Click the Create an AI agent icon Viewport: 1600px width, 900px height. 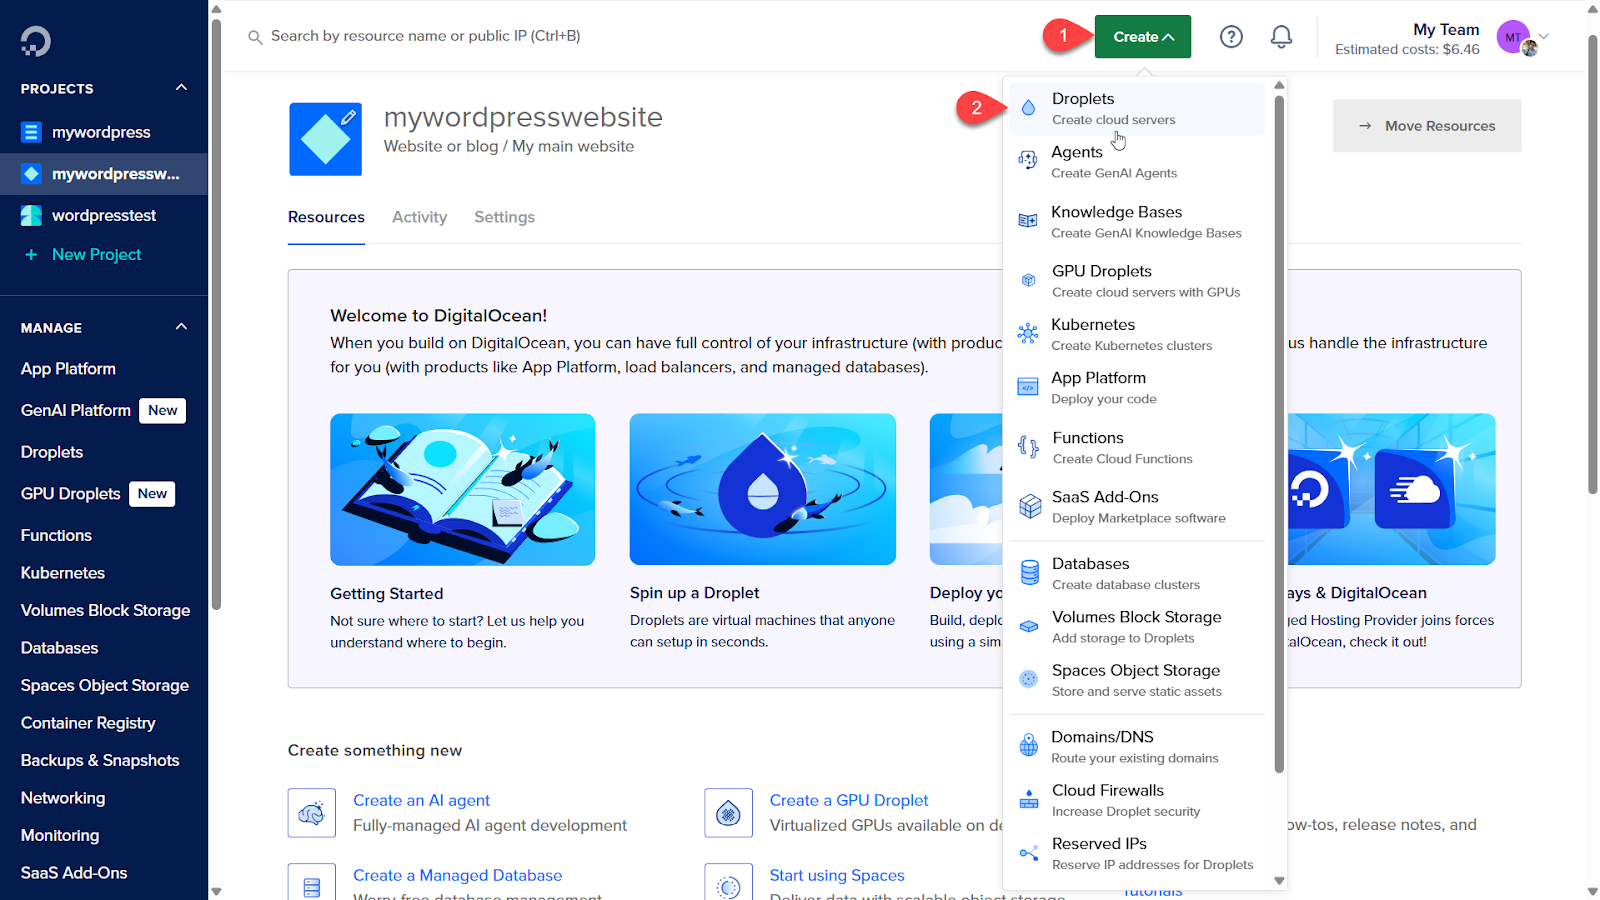(312, 813)
